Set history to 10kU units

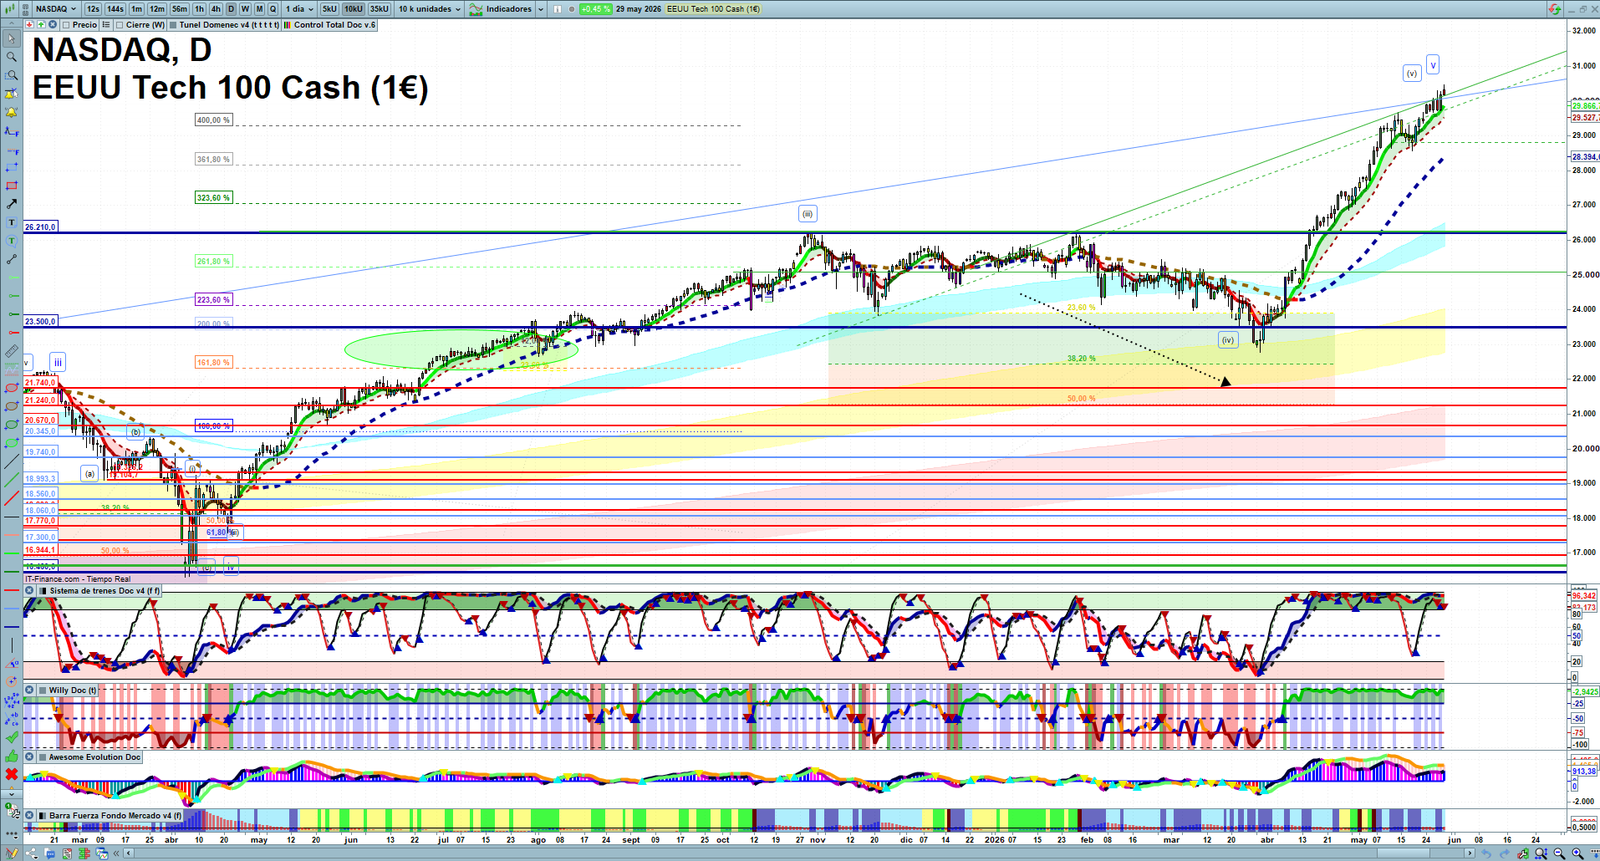click(353, 9)
